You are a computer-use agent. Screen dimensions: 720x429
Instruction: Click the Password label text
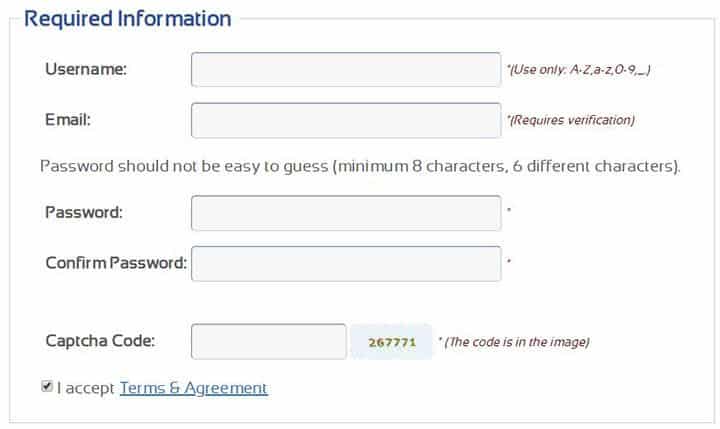tap(84, 213)
